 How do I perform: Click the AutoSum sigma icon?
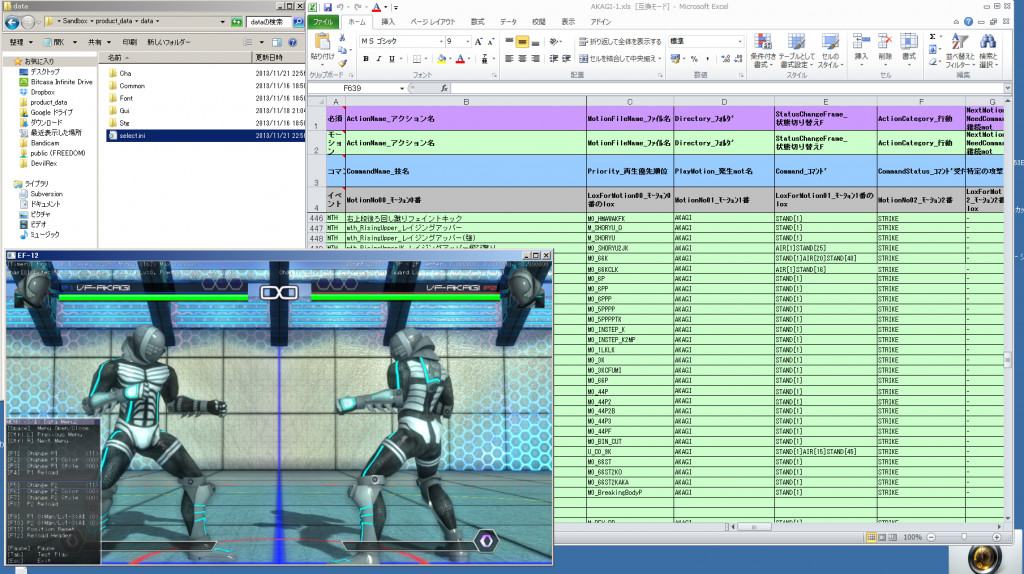click(x=933, y=37)
